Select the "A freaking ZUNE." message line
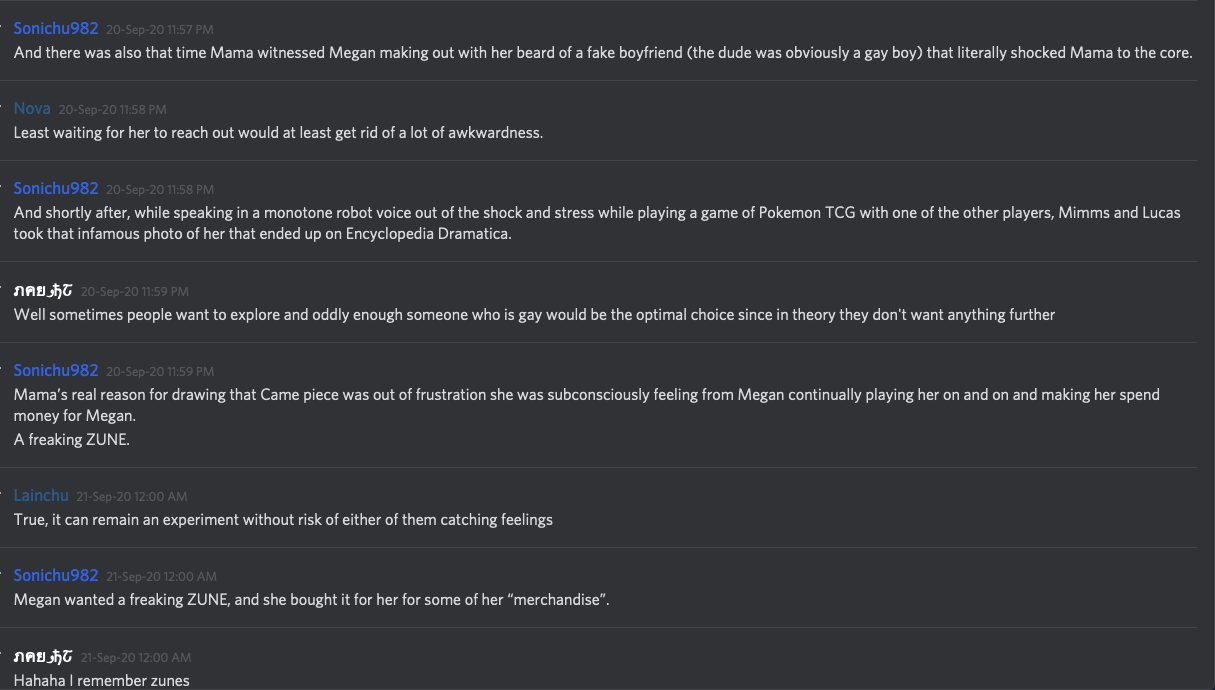This screenshot has height=690, width=1215. (x=71, y=439)
